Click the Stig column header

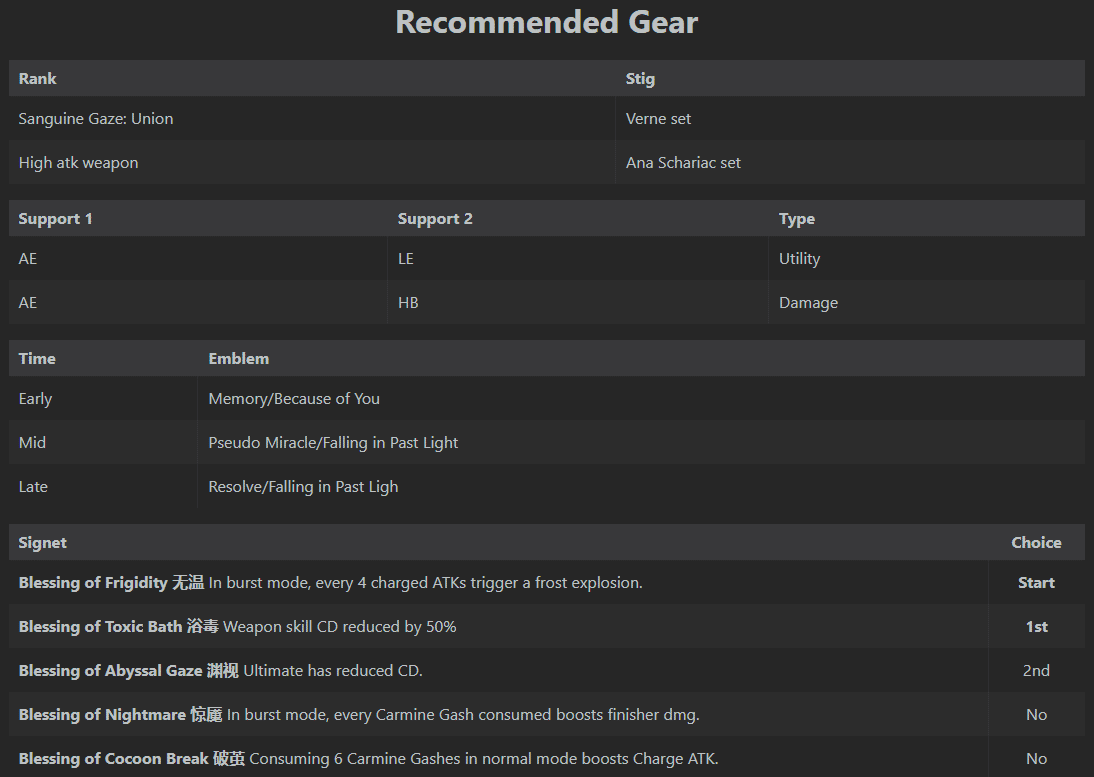[640, 79]
